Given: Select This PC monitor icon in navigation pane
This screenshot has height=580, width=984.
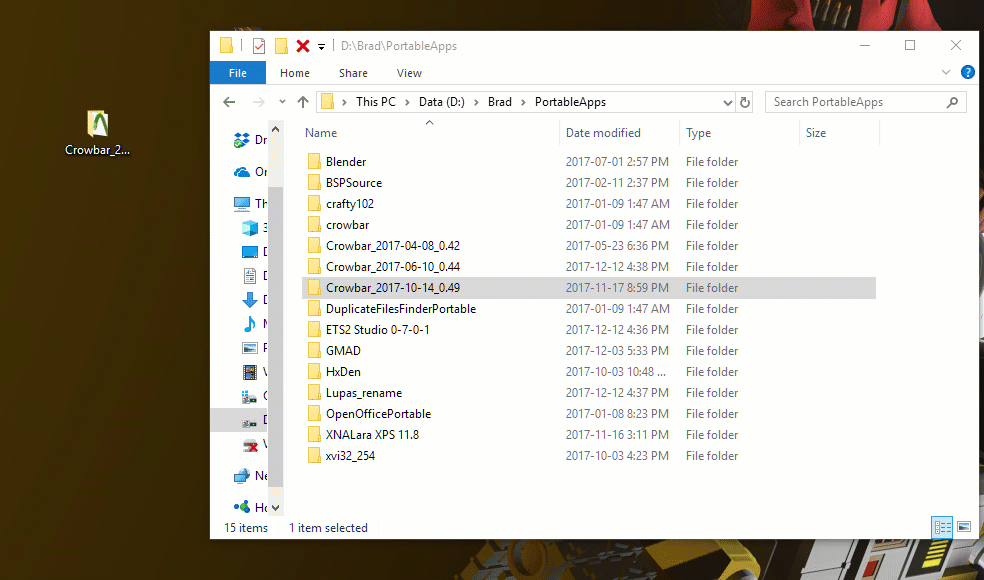Looking at the screenshot, I should [242, 203].
